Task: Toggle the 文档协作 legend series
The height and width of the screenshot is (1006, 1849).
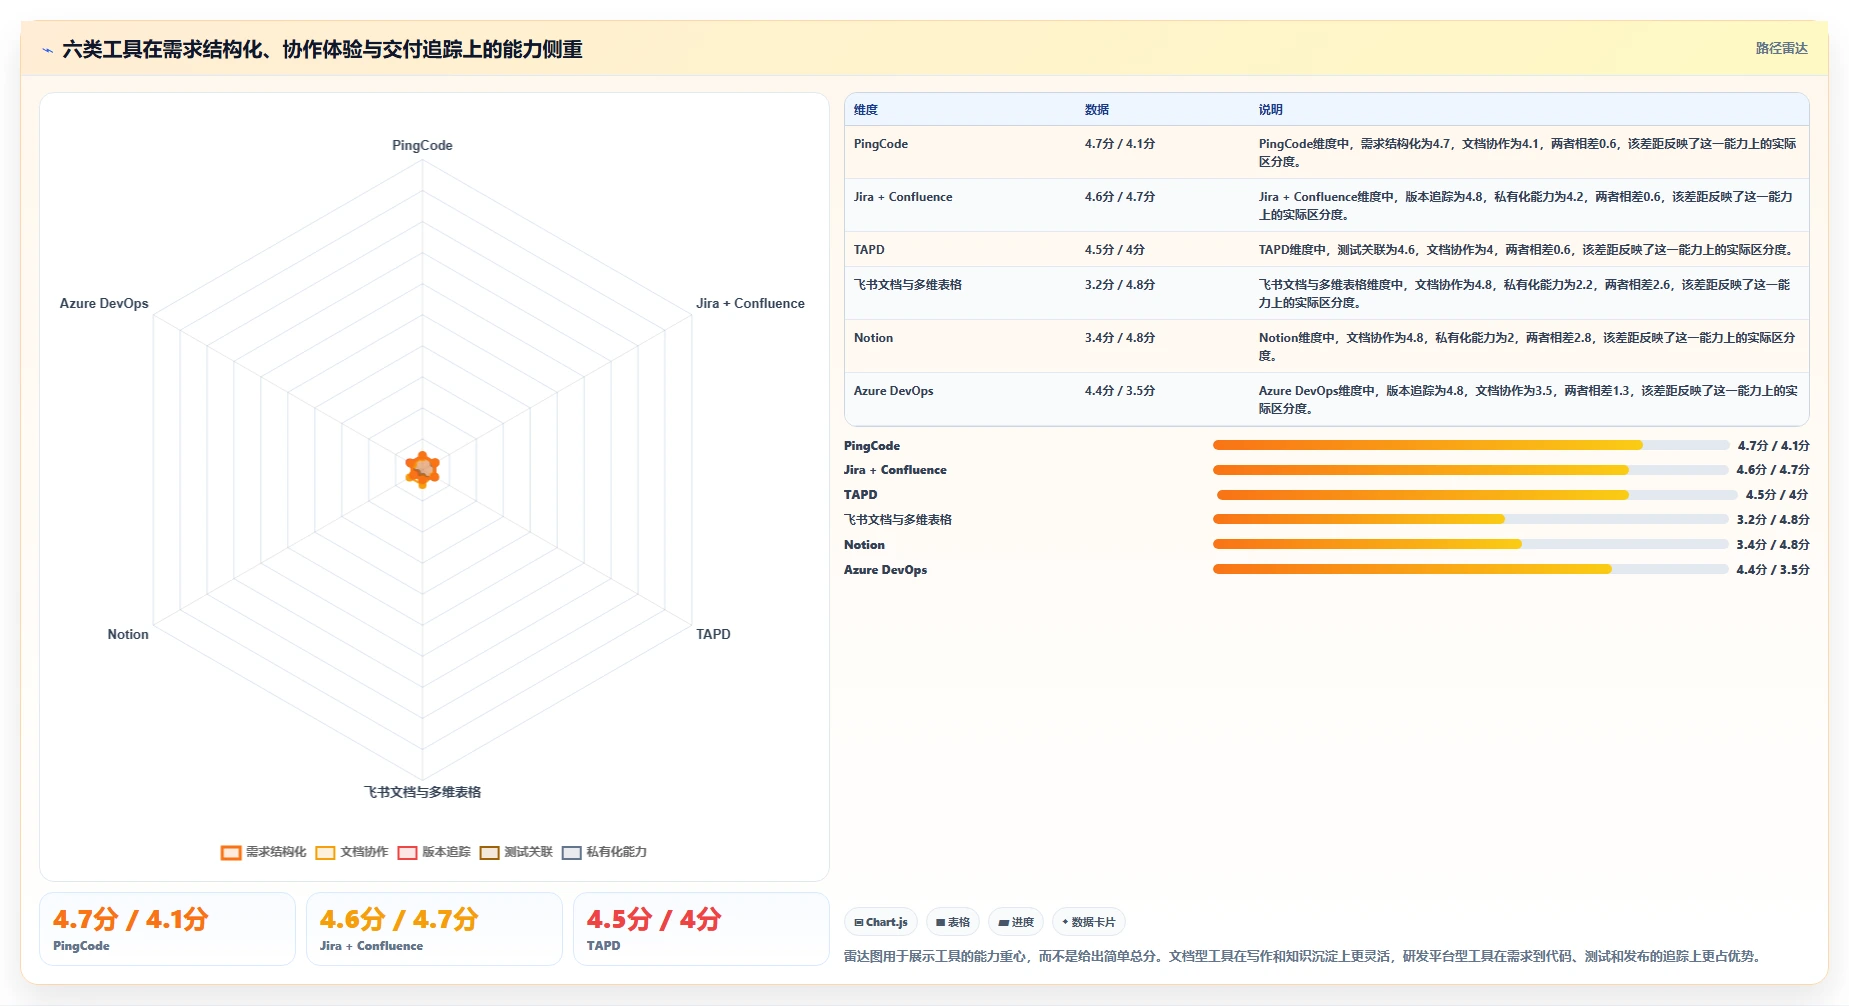Action: pyautogui.click(x=352, y=852)
